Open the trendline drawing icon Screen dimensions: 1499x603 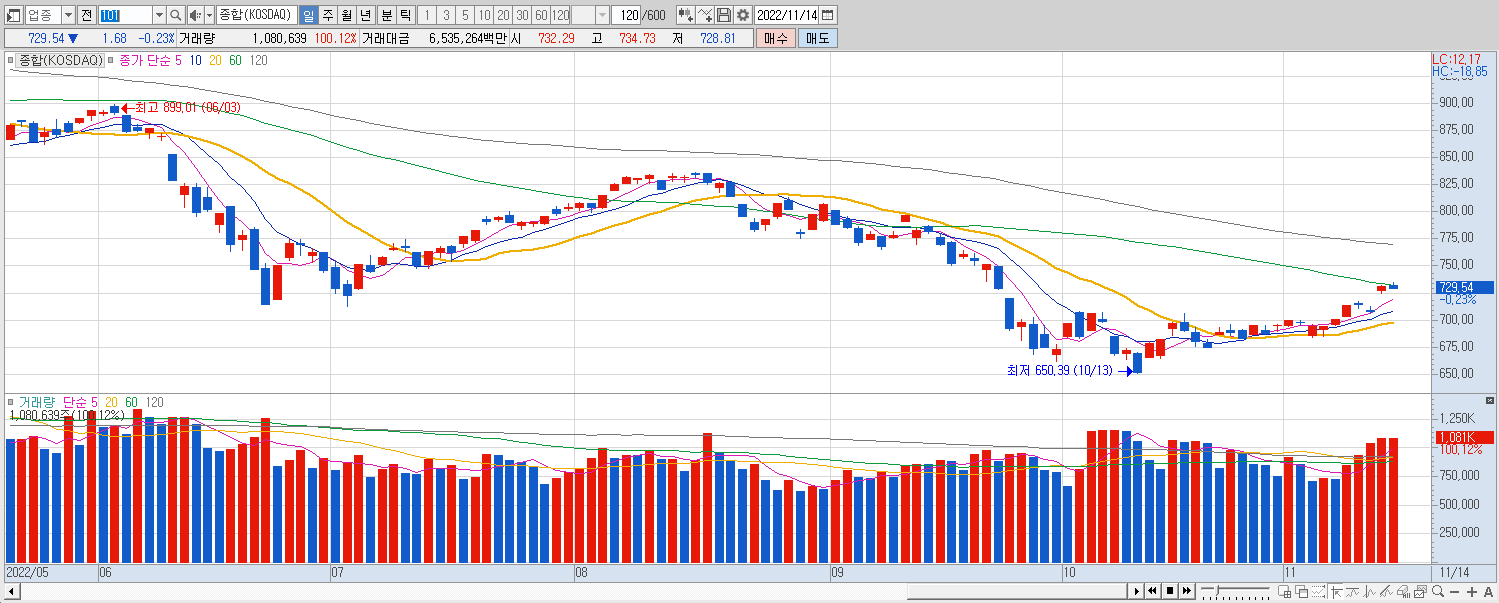(1386, 592)
